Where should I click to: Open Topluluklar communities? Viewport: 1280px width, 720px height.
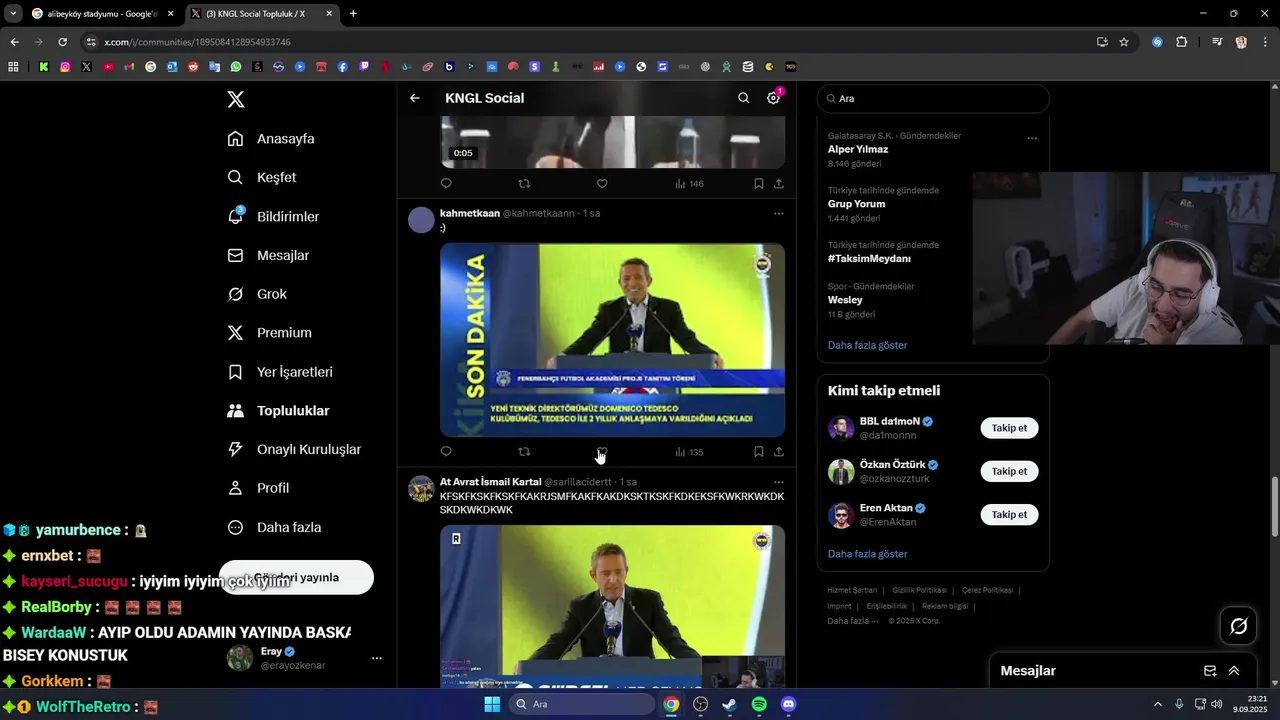[x=278, y=411]
